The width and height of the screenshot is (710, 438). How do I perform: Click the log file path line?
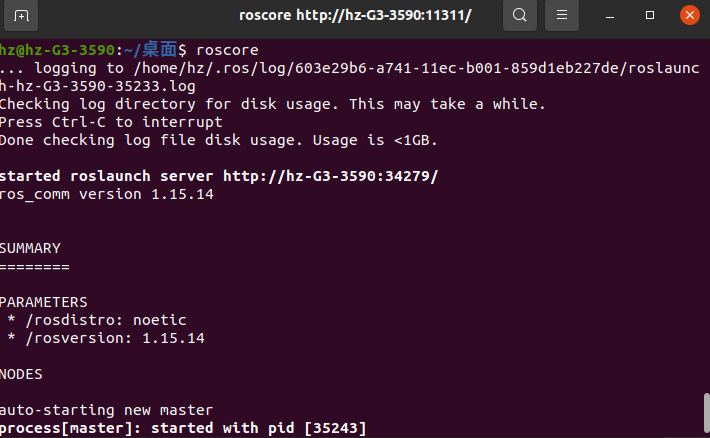pos(350,68)
